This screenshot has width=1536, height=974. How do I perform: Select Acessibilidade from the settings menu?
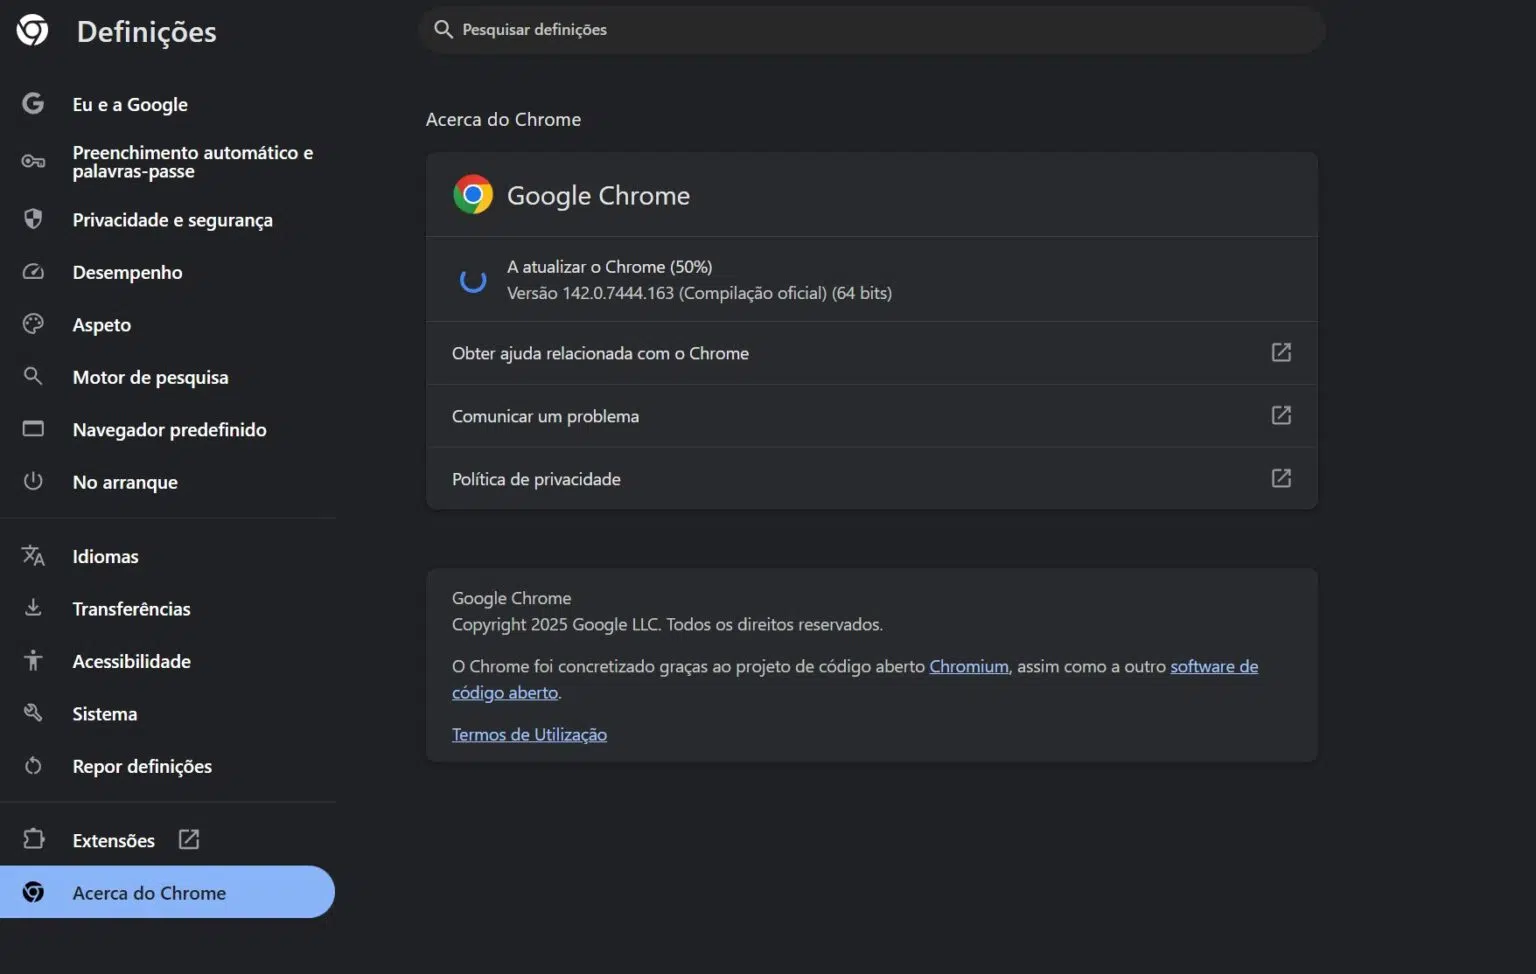coord(131,661)
